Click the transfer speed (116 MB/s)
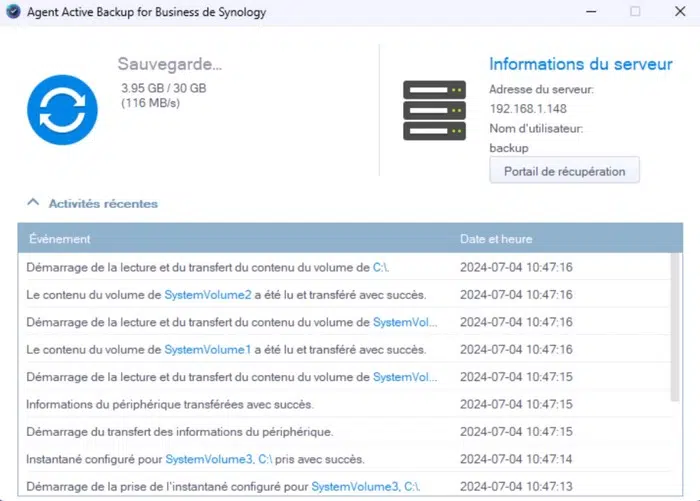The height and width of the screenshot is (501, 700). click(x=150, y=103)
